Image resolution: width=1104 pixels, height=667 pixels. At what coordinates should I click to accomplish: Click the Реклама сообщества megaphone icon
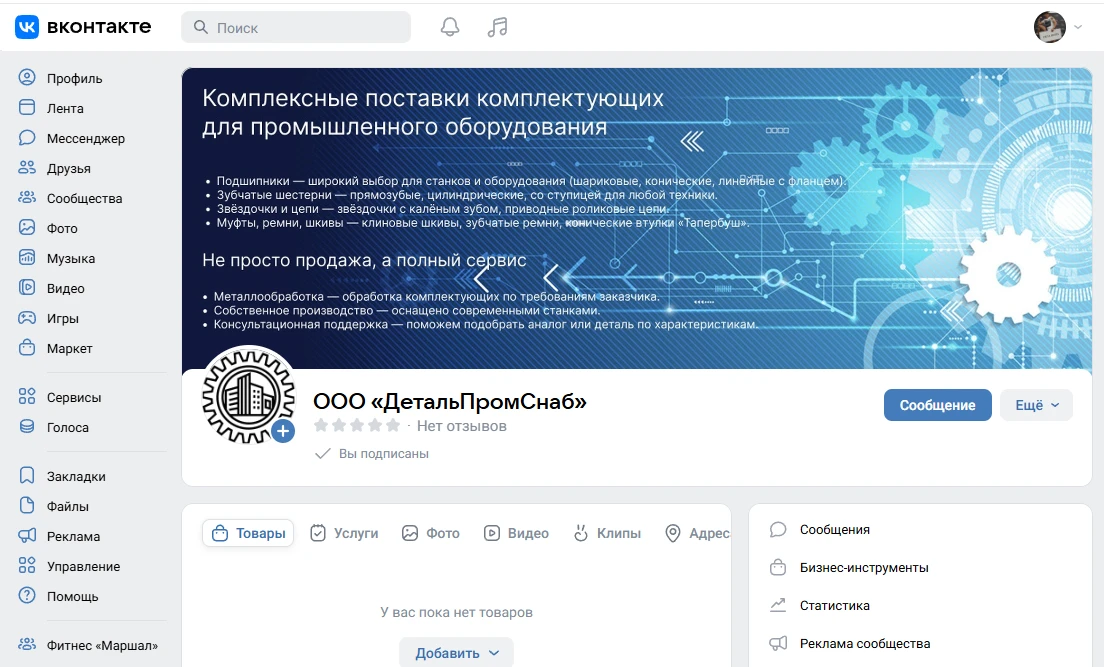click(x=777, y=643)
